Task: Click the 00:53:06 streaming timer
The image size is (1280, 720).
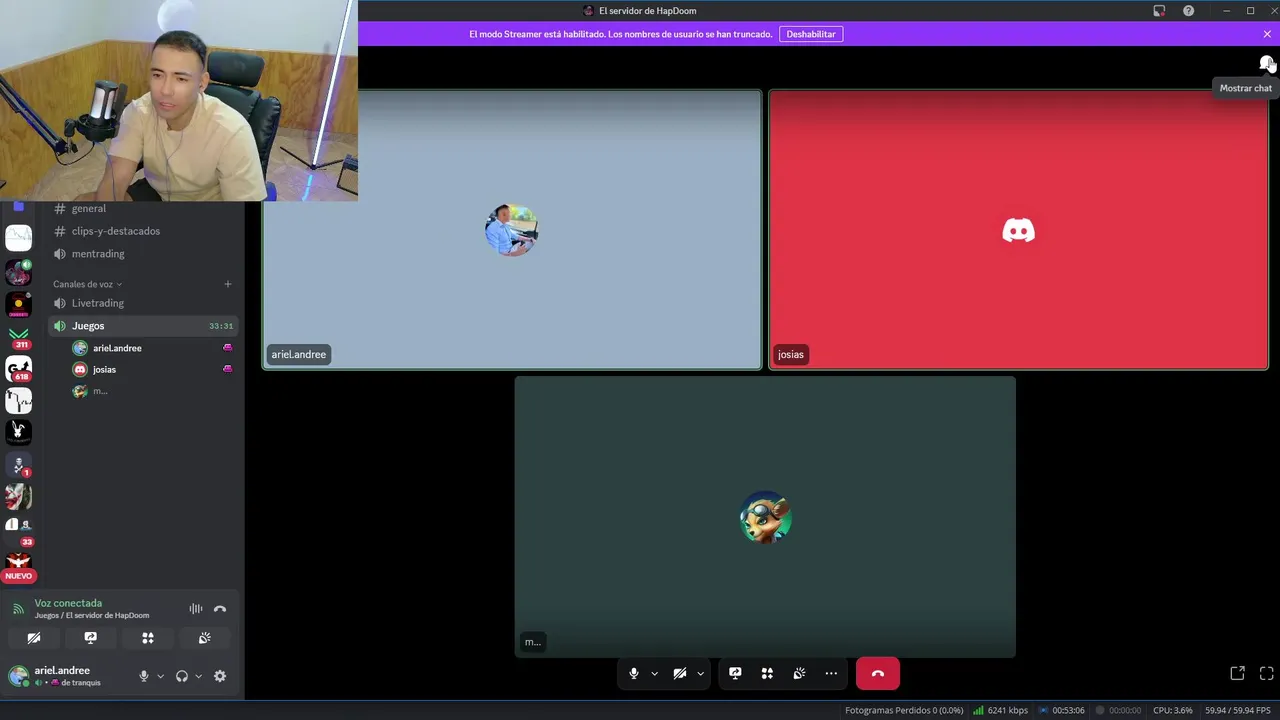Action: 1061,710
